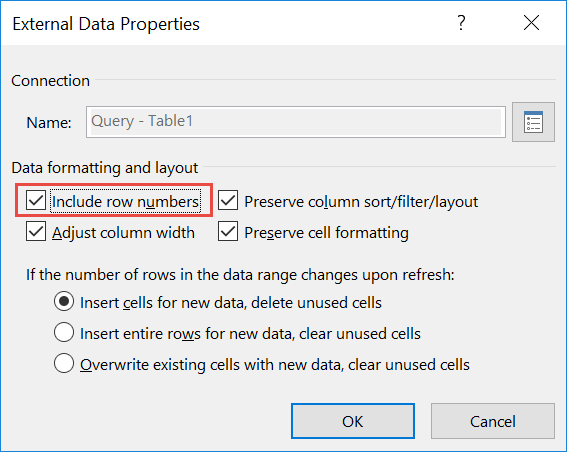Click the Name: field label
The height and width of the screenshot is (452, 567).
[49, 123]
